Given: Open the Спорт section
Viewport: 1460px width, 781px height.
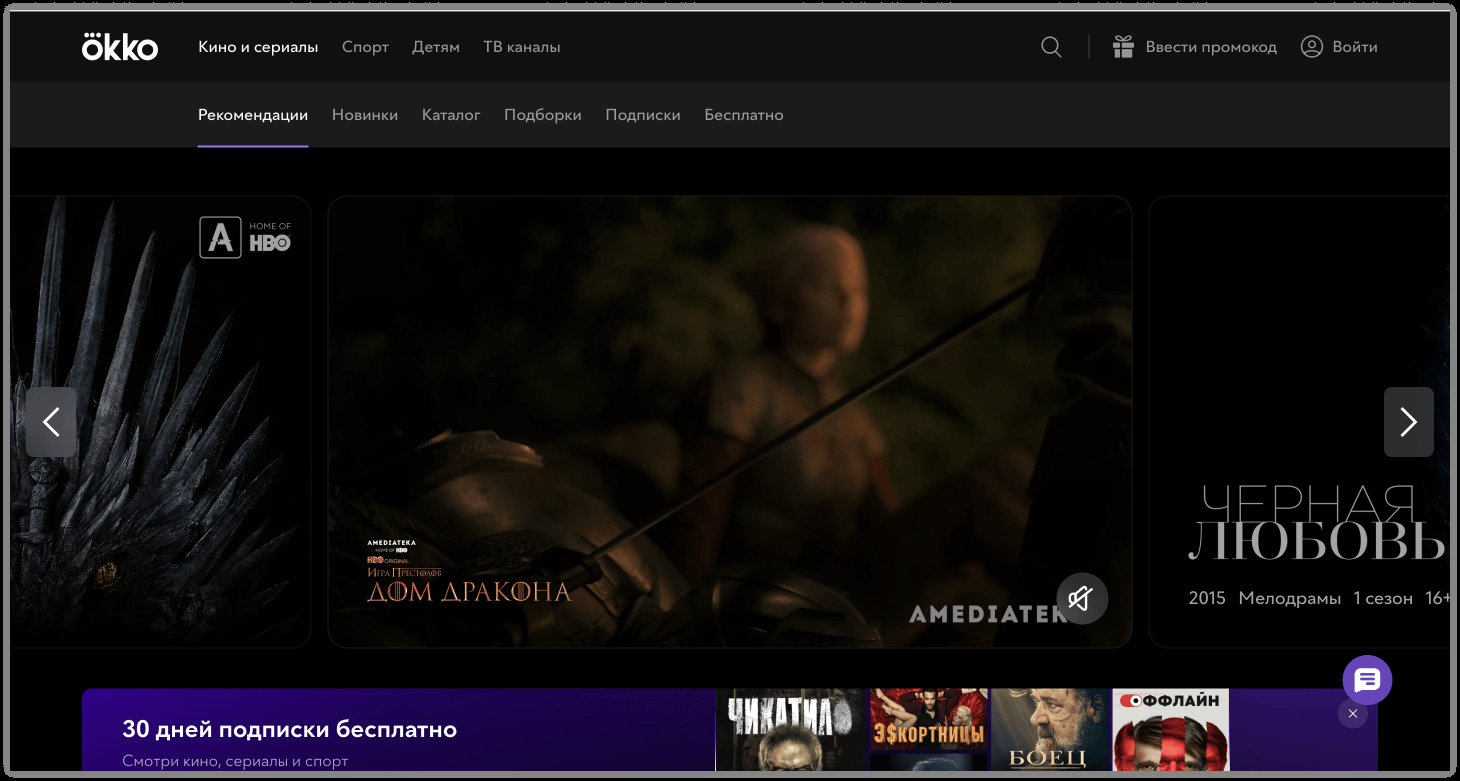Looking at the screenshot, I should (365, 47).
